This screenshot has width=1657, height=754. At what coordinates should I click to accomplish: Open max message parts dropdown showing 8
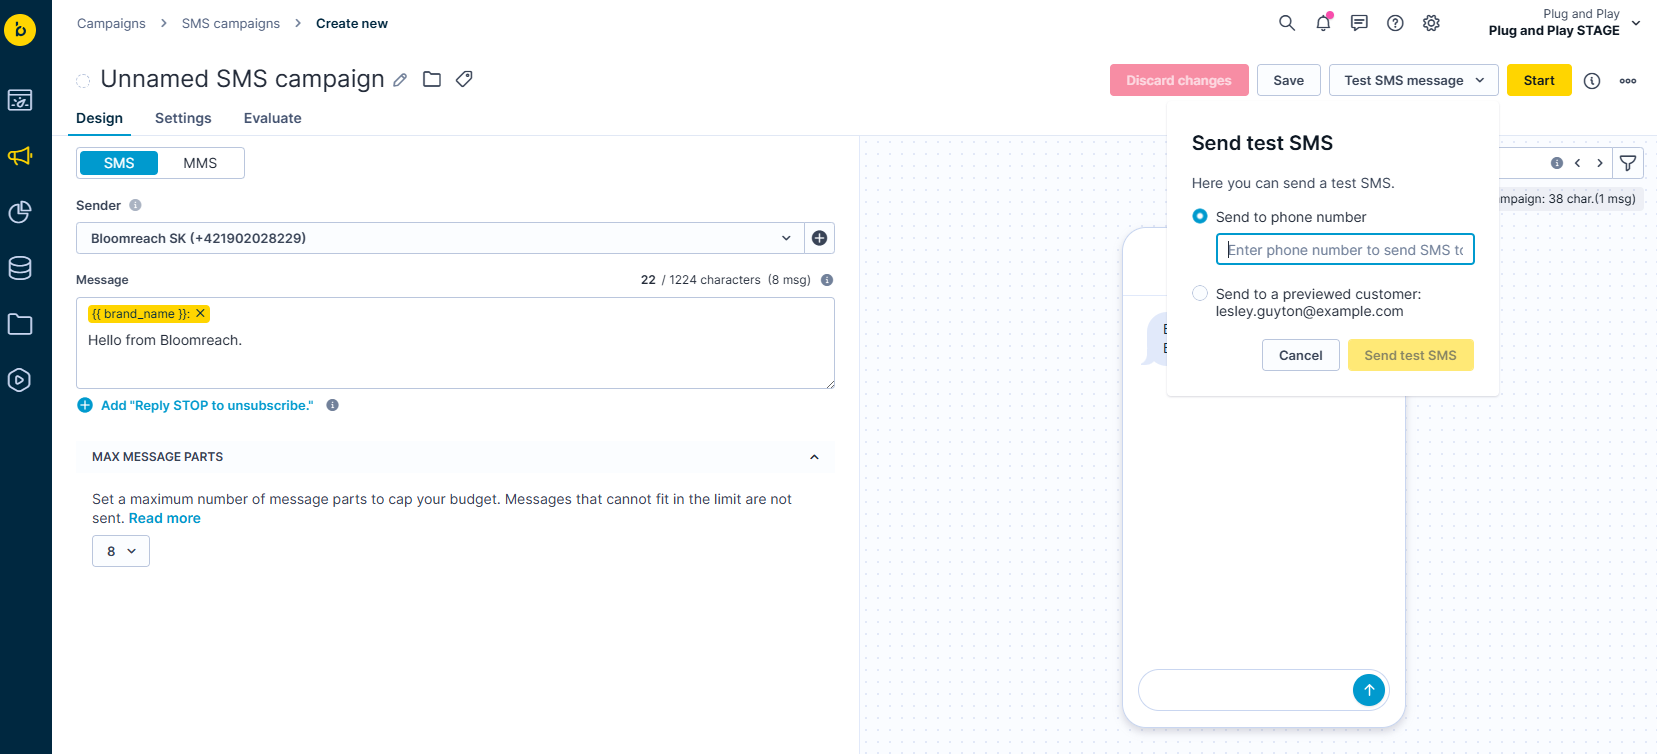[x=121, y=551]
